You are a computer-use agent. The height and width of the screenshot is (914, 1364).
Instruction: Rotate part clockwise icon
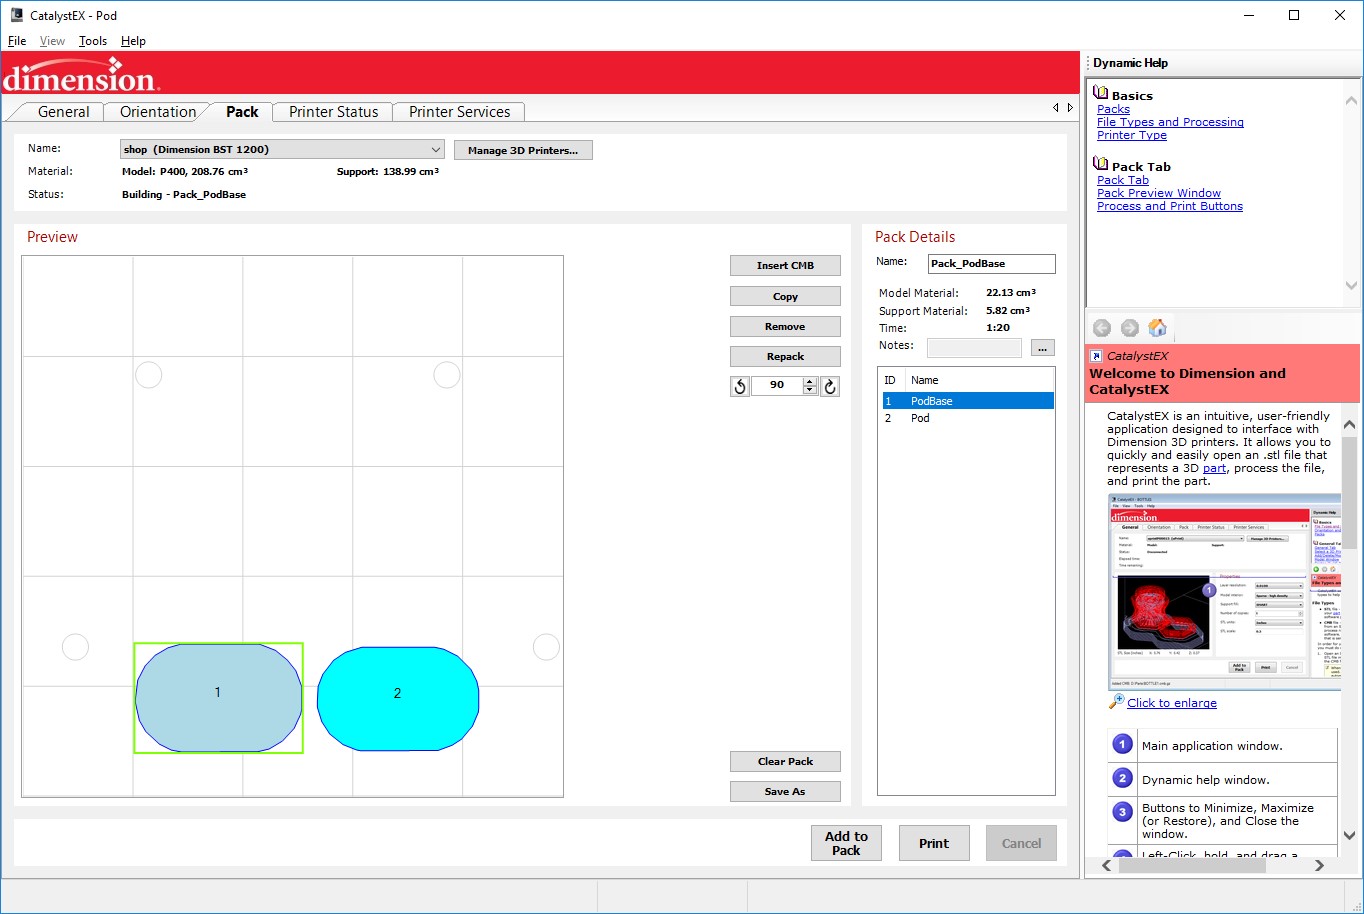(x=830, y=386)
